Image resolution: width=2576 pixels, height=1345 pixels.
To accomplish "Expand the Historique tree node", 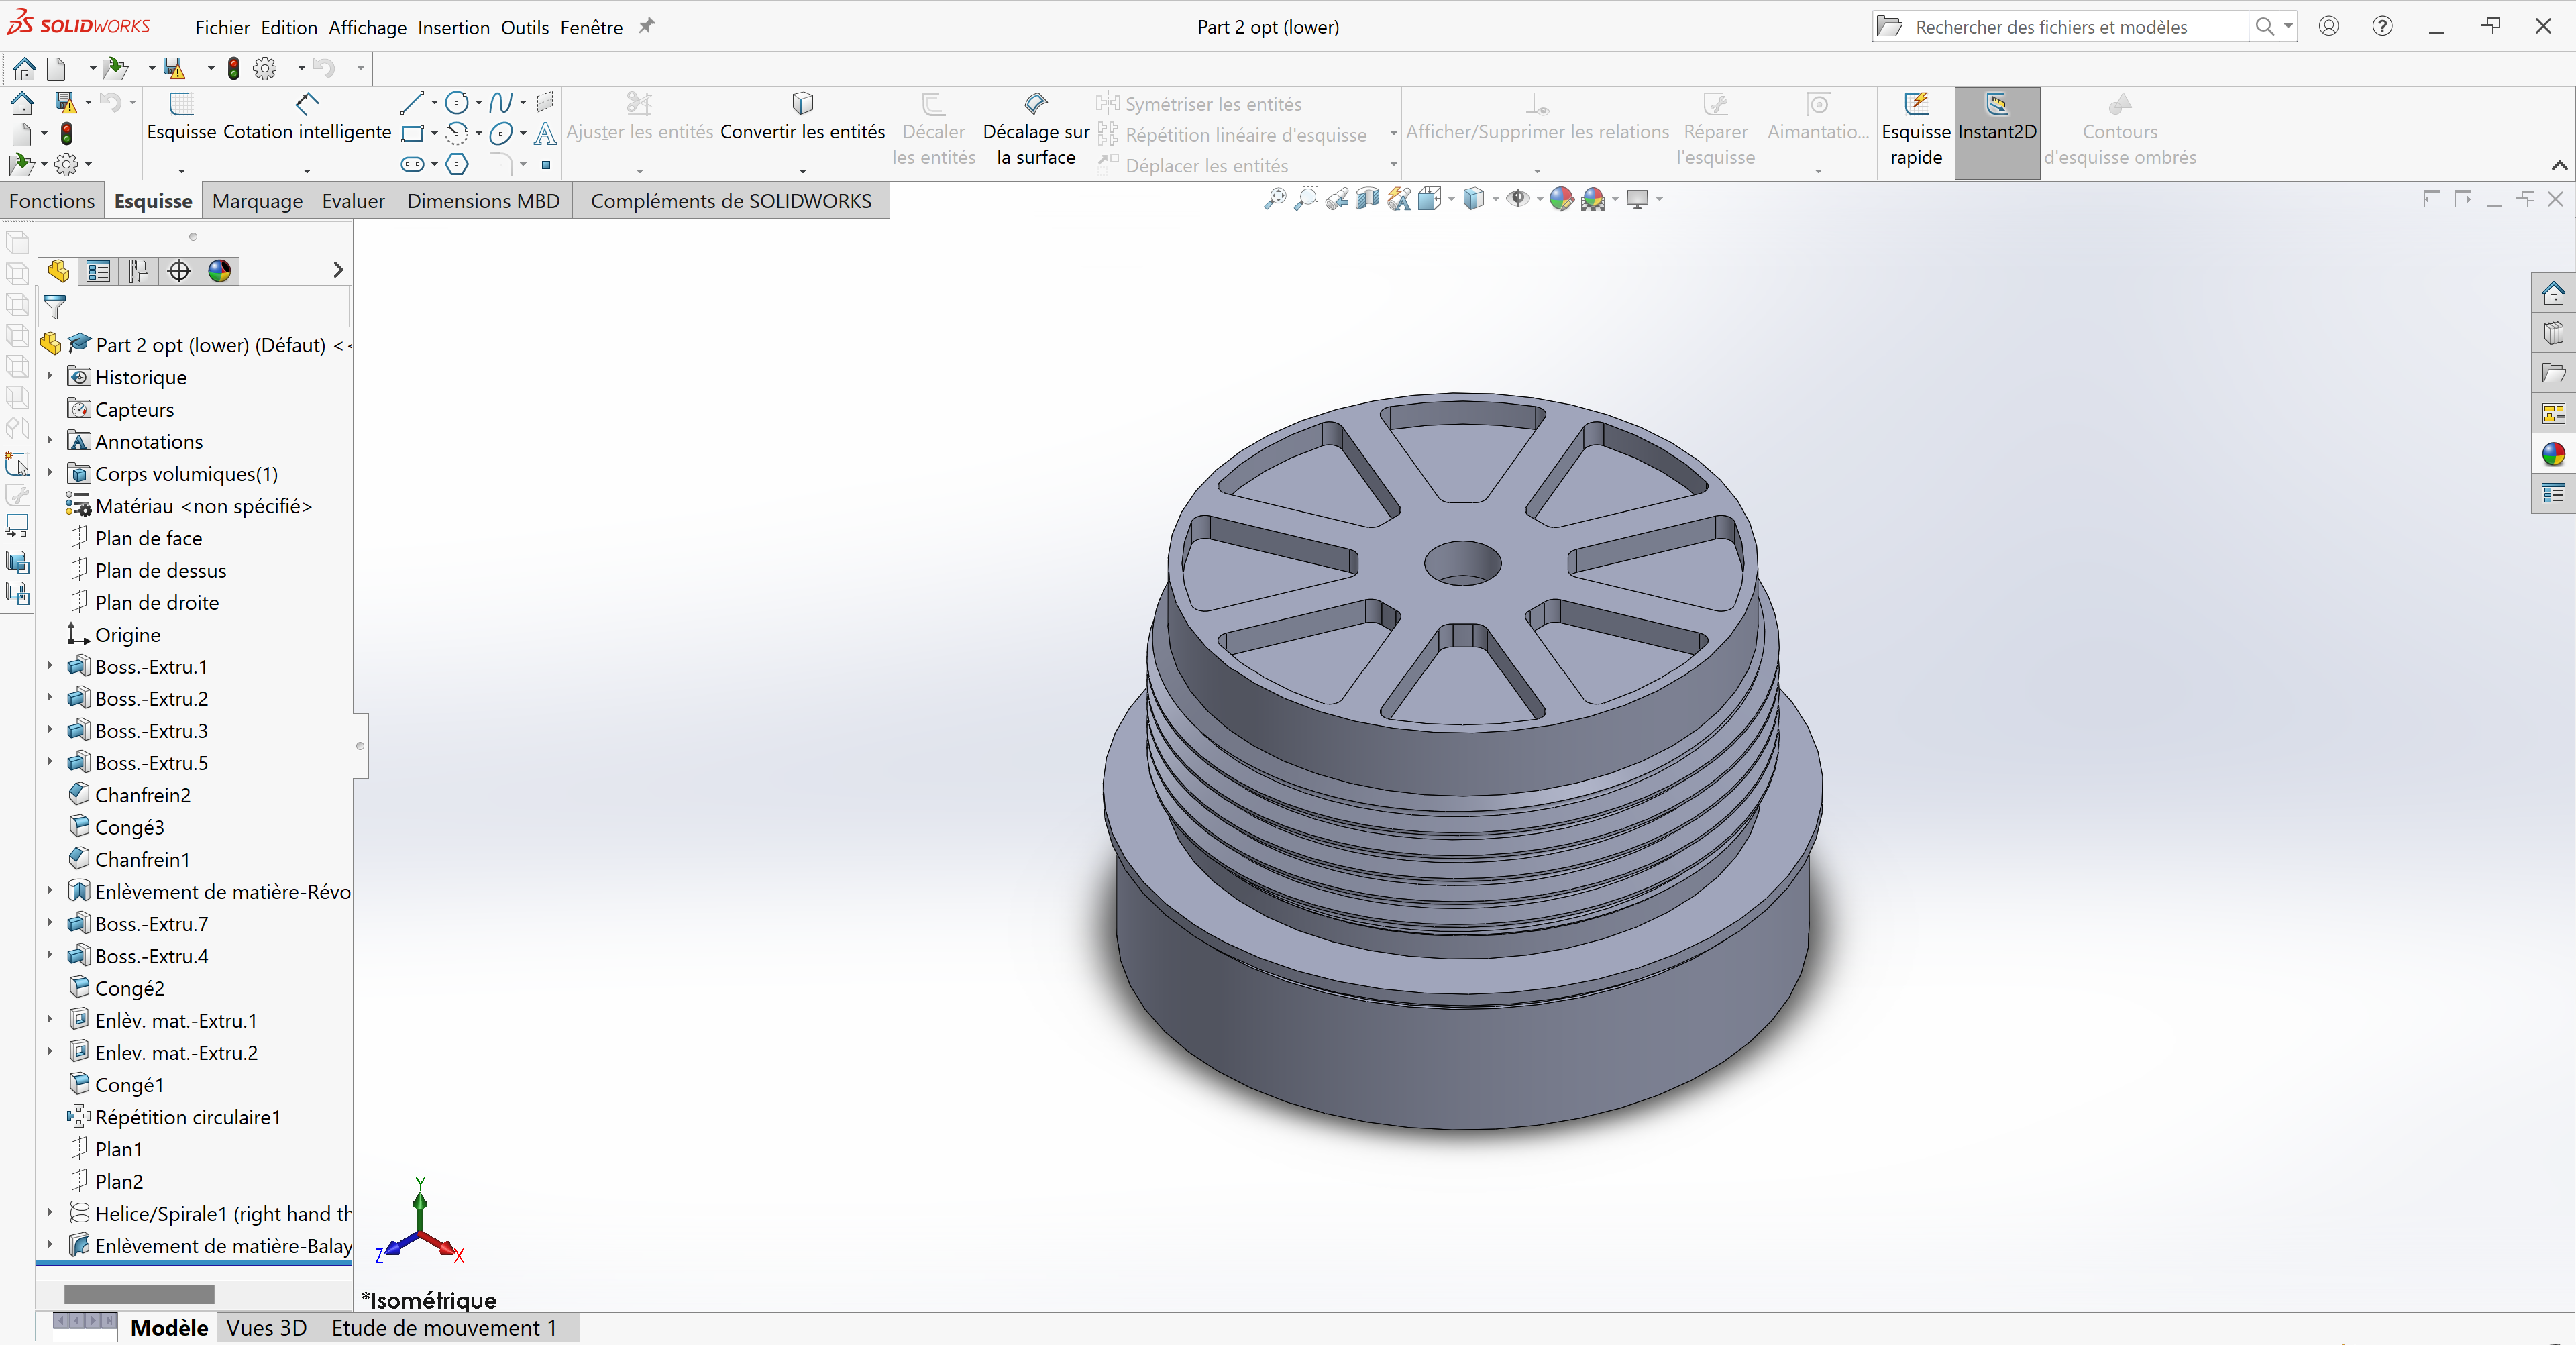I will tap(49, 377).
